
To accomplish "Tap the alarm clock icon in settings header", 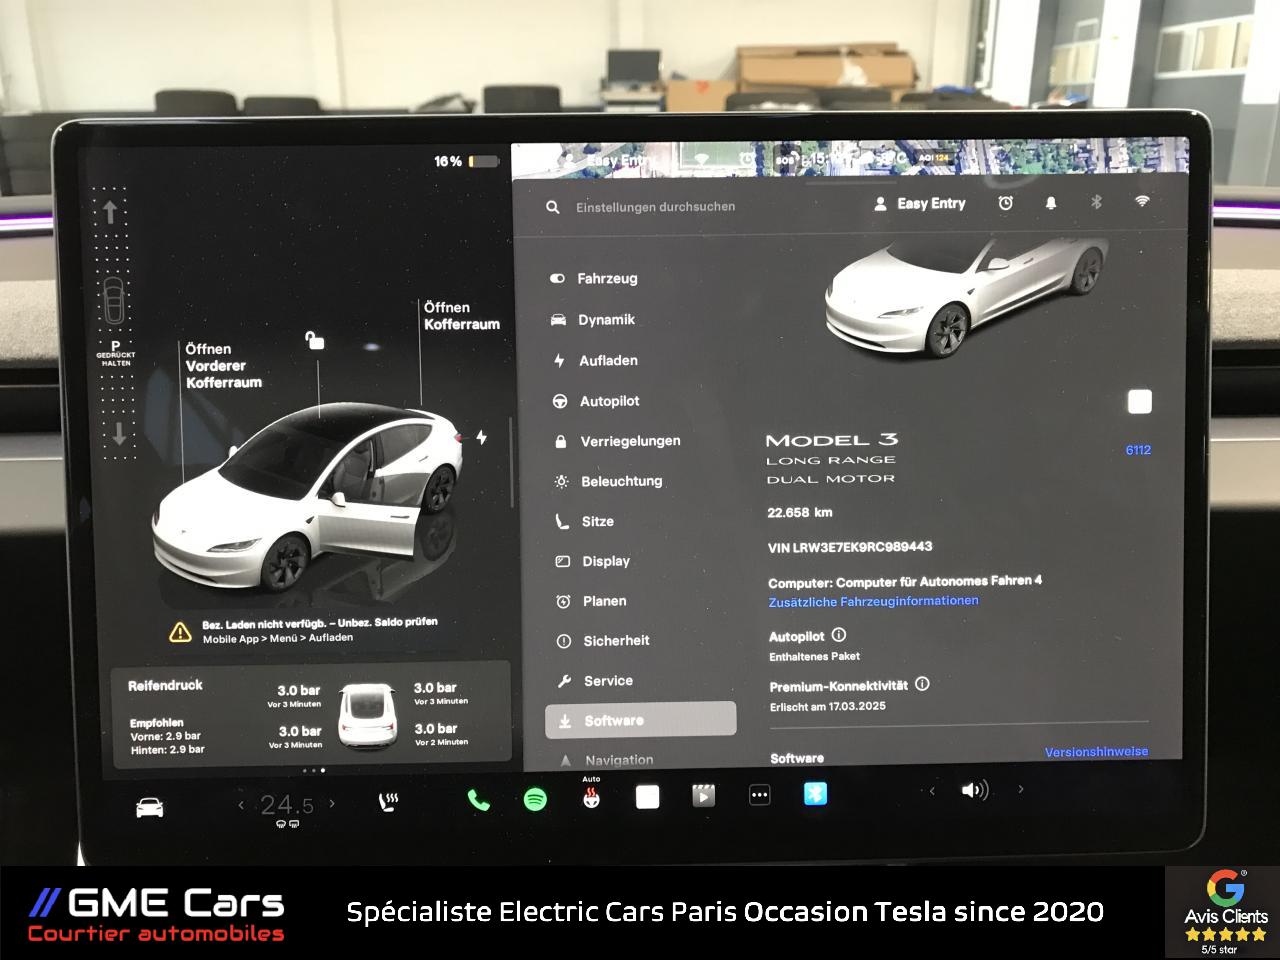I will point(1006,203).
